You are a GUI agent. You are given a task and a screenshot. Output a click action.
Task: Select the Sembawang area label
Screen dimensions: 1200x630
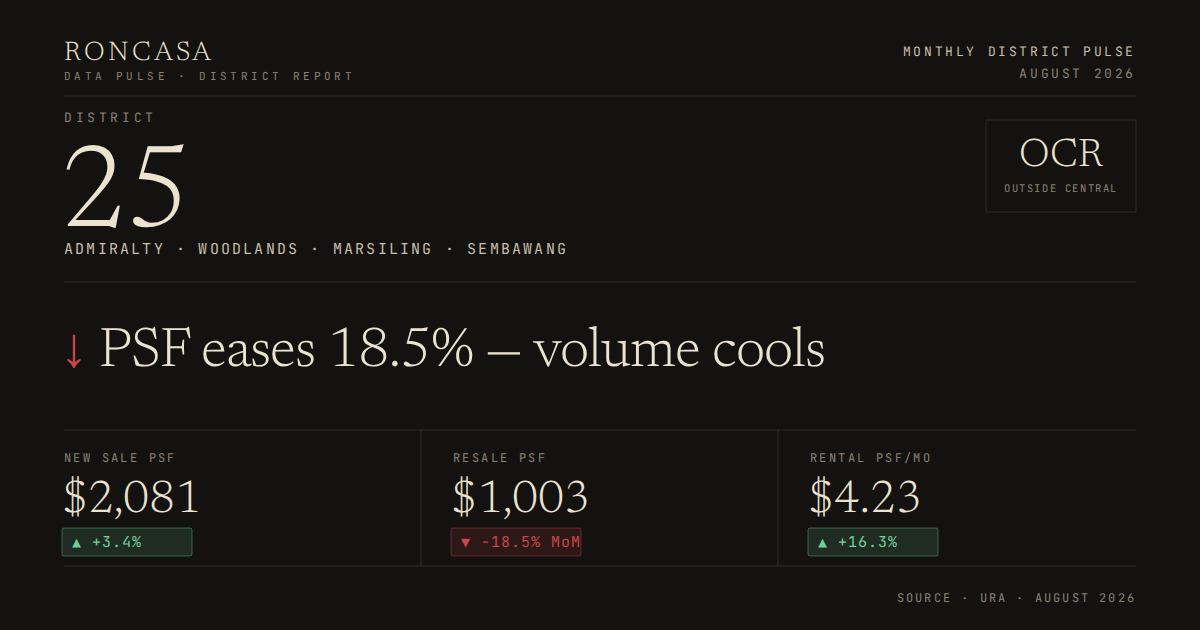(x=517, y=249)
